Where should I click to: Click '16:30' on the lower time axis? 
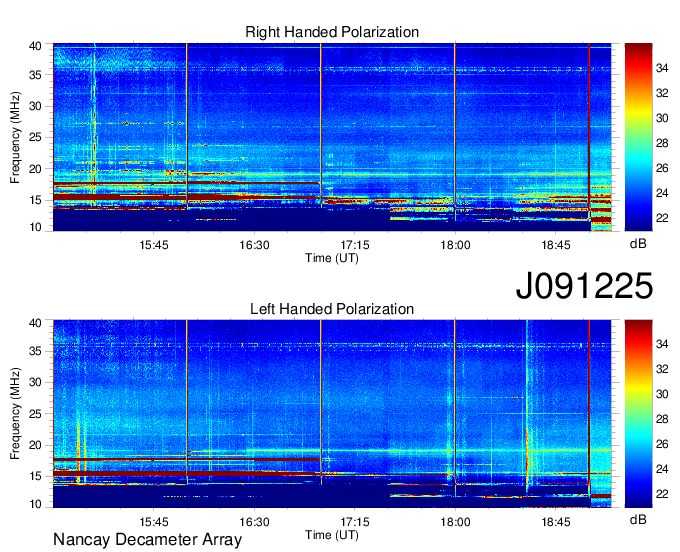[254, 522]
